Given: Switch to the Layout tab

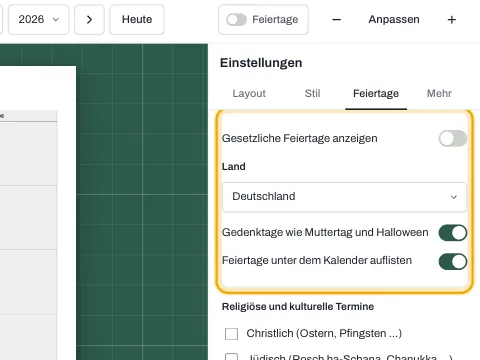Looking at the screenshot, I should (x=249, y=93).
